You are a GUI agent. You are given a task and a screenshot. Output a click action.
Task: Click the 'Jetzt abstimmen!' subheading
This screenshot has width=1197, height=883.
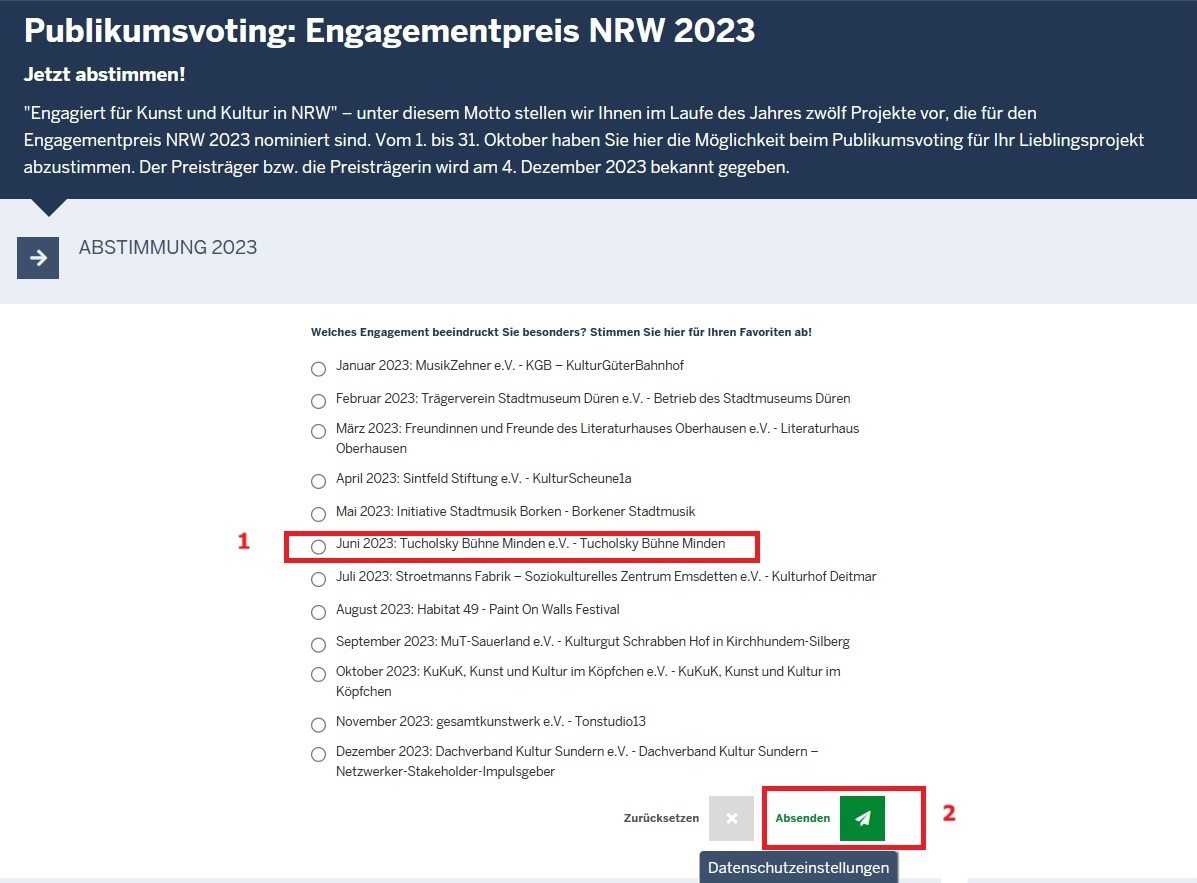(x=105, y=75)
